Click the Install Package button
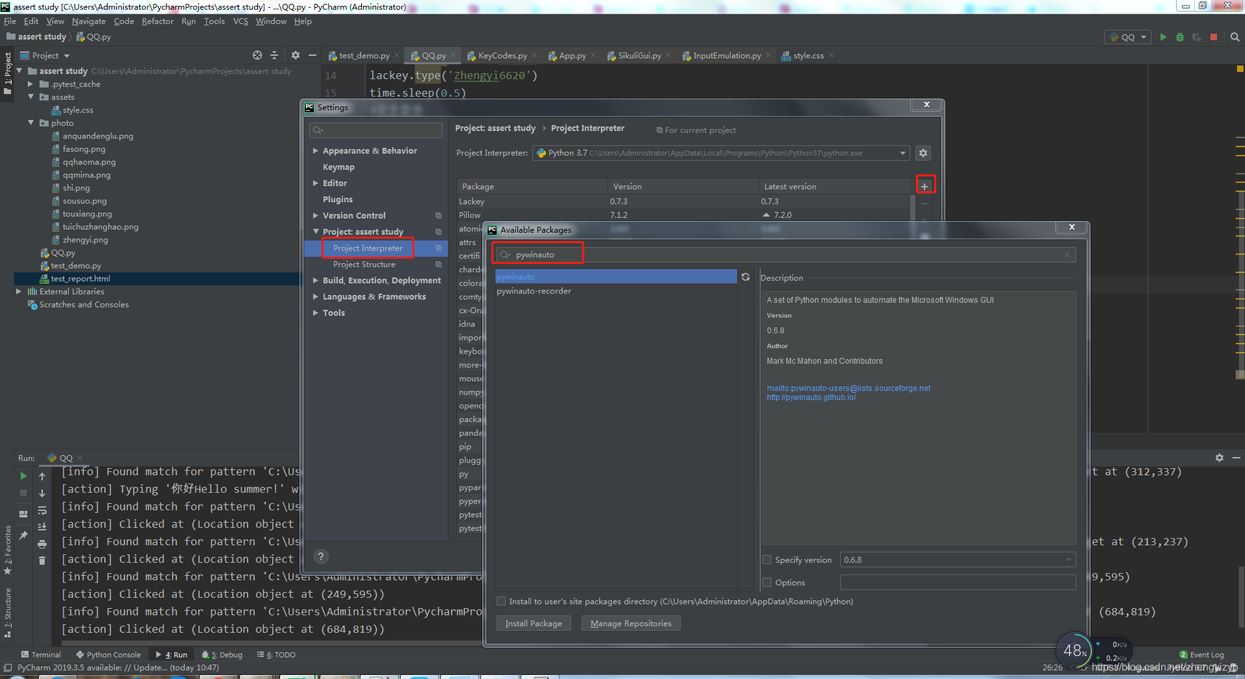1245x679 pixels. (533, 622)
